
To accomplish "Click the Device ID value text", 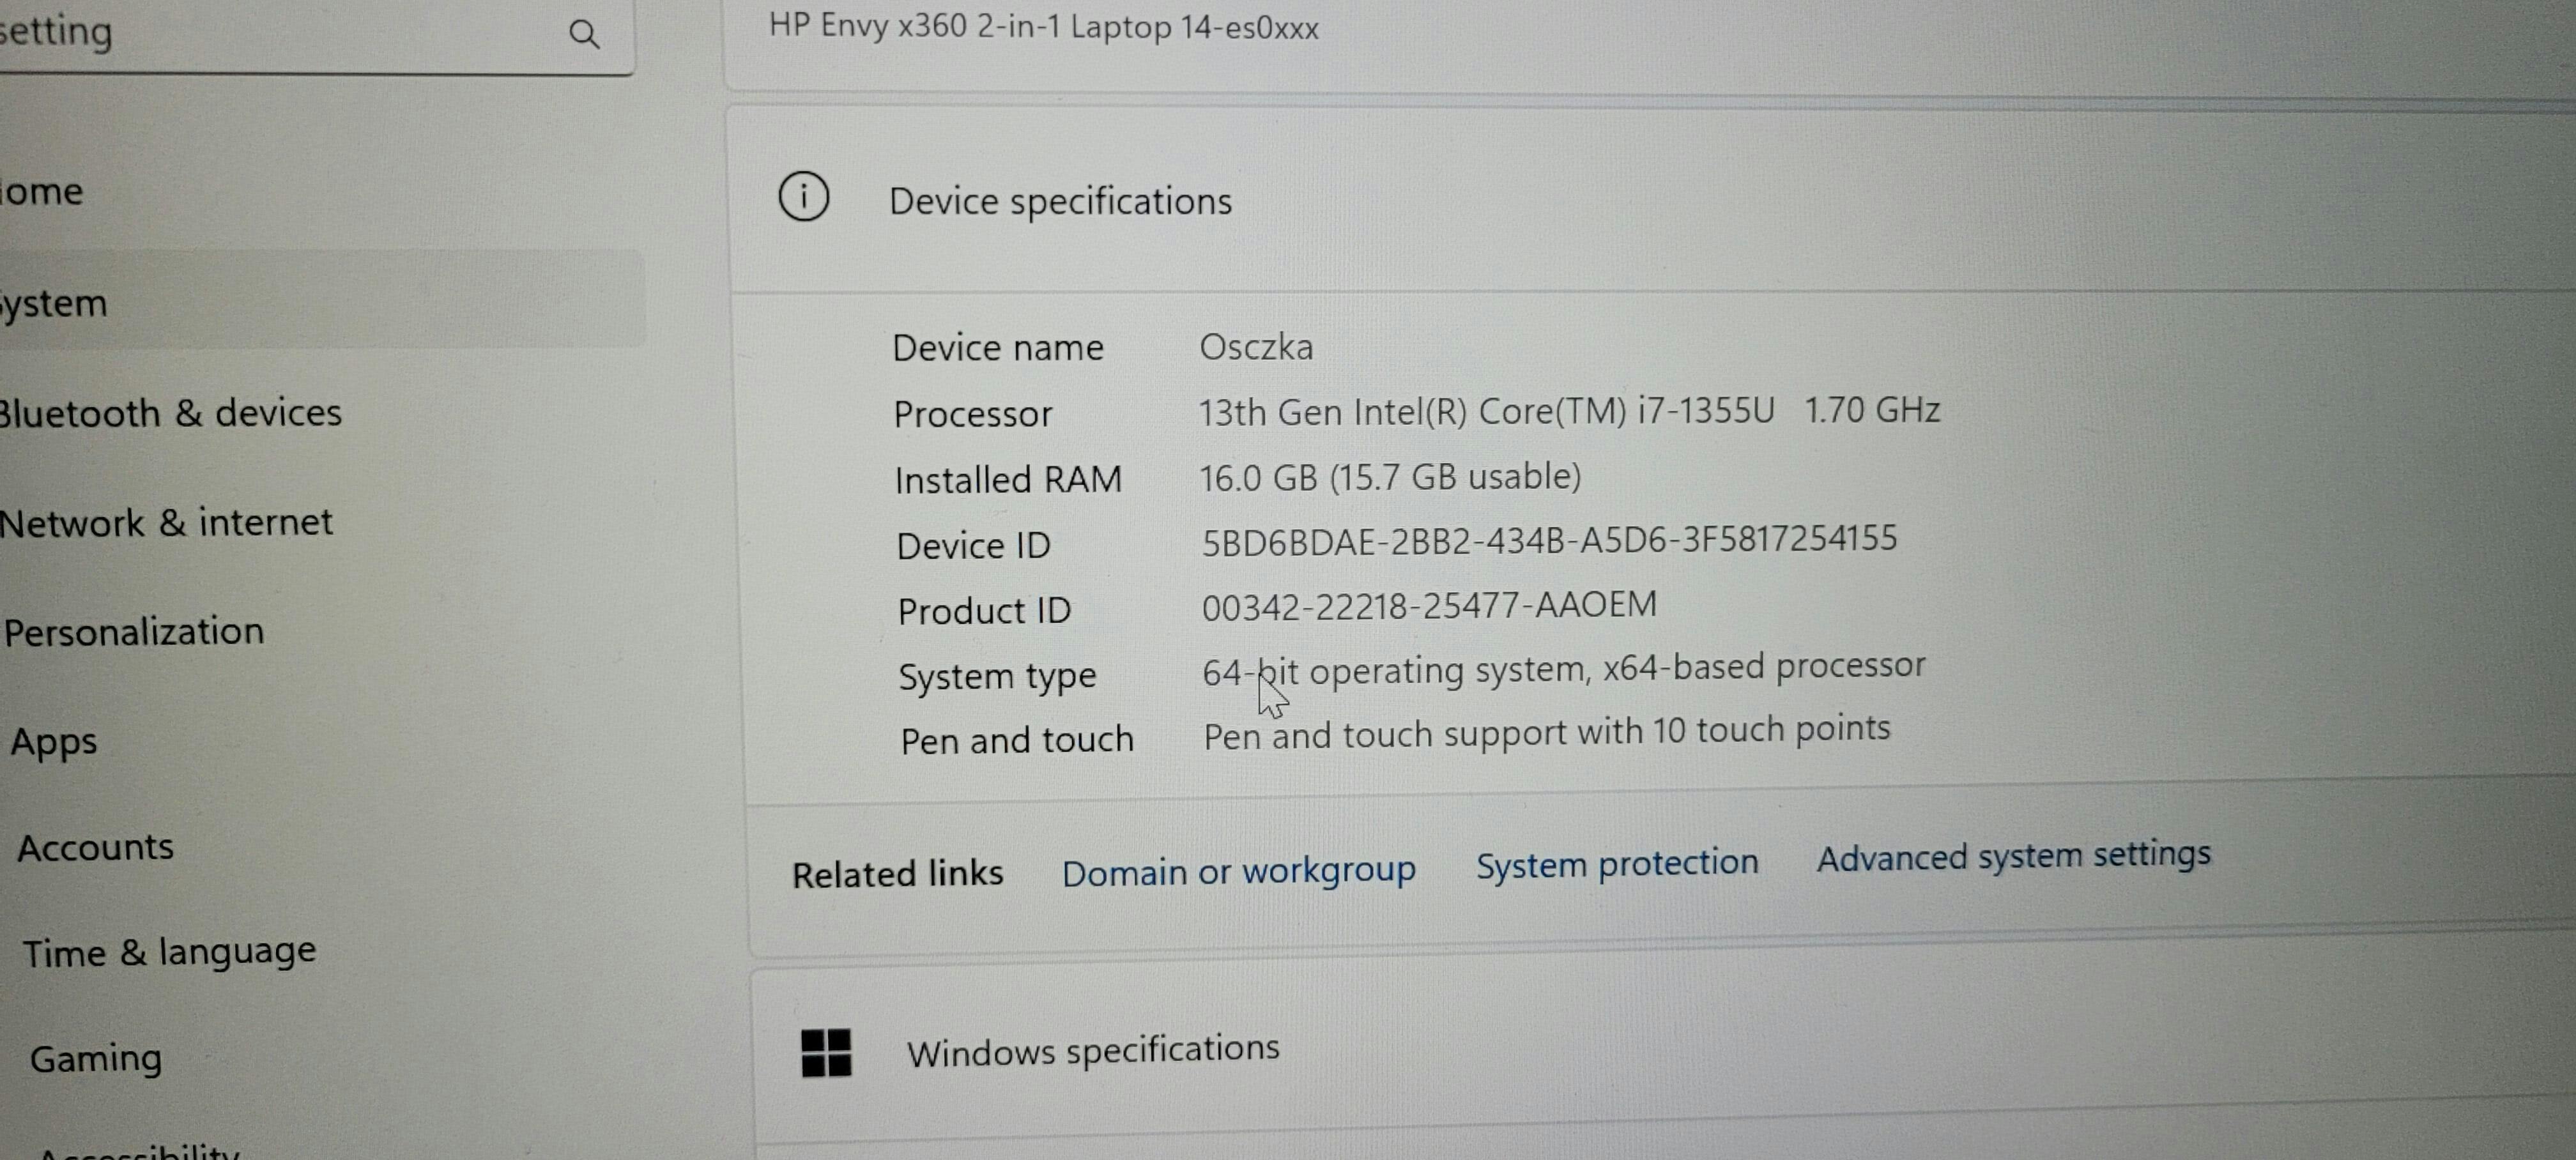I will click(1549, 540).
